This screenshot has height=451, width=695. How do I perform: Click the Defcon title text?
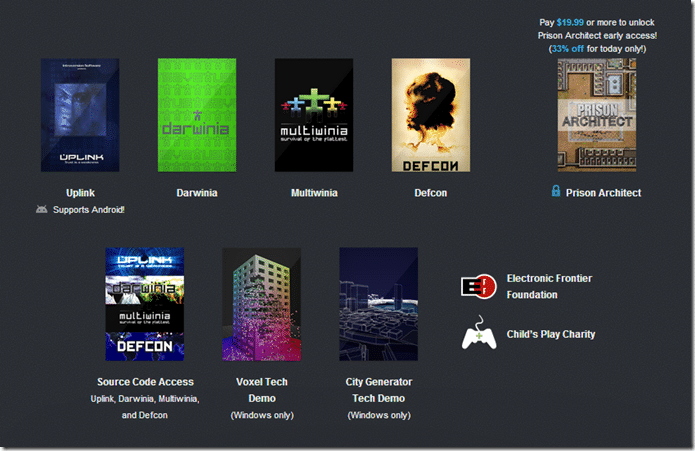pyautogui.click(x=431, y=193)
